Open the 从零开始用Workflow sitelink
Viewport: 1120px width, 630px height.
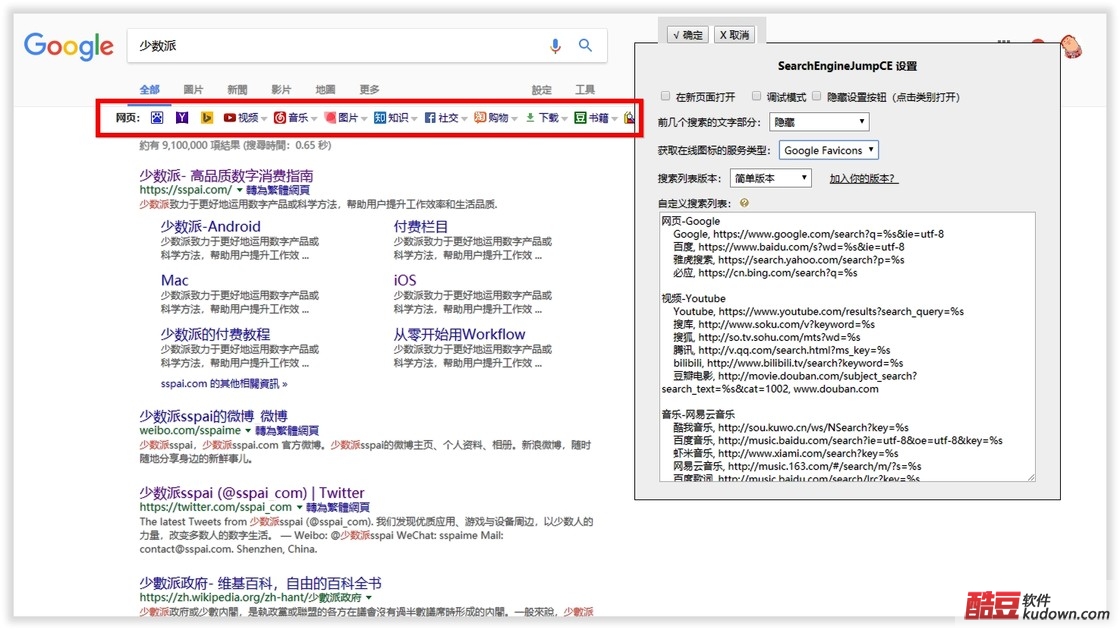point(459,334)
